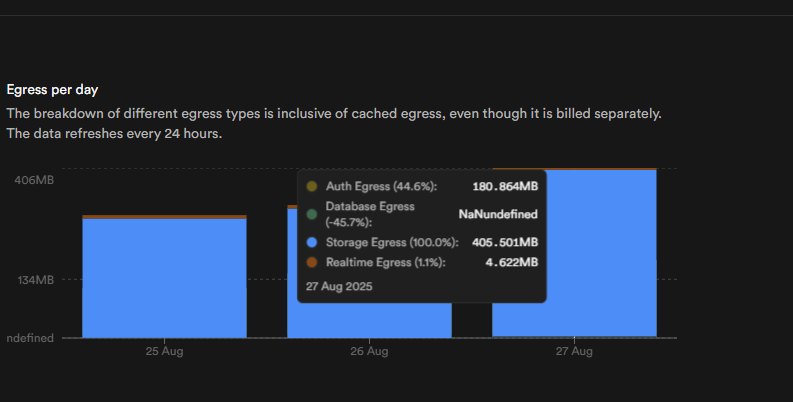This screenshot has height=402, width=793.
Task: Click the 25 Aug blue storage bar
Action: point(164,278)
